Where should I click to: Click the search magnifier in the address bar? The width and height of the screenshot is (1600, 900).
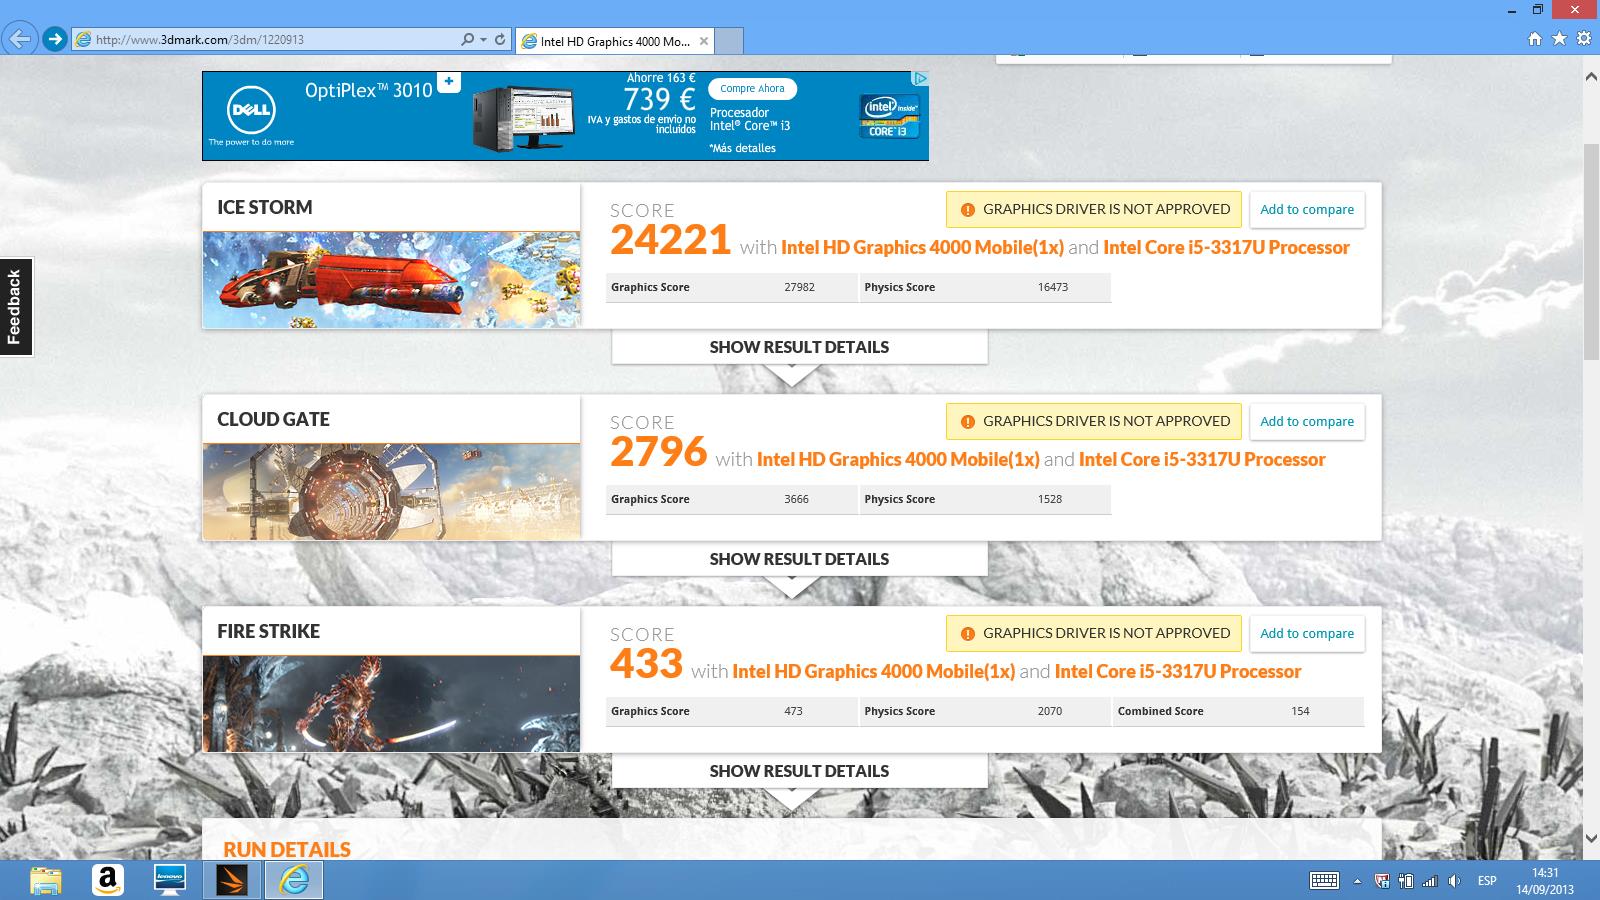tap(467, 40)
